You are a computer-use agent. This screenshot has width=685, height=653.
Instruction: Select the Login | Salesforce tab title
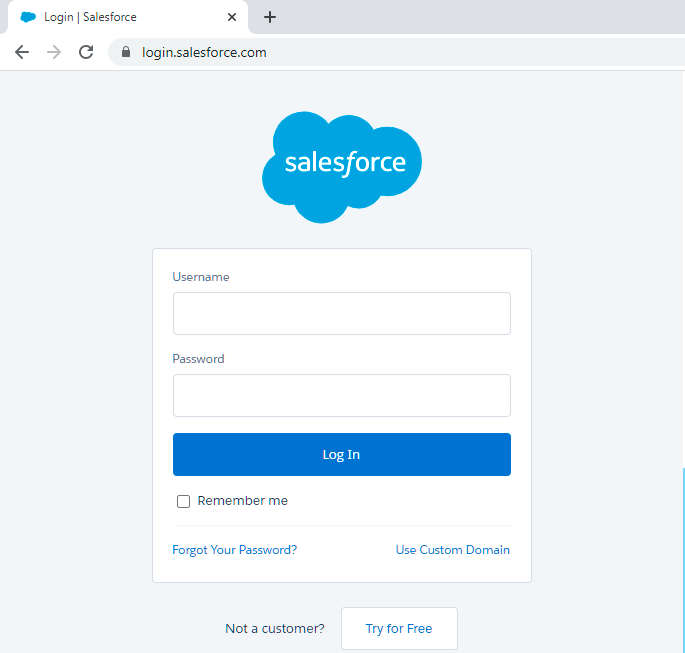point(90,17)
